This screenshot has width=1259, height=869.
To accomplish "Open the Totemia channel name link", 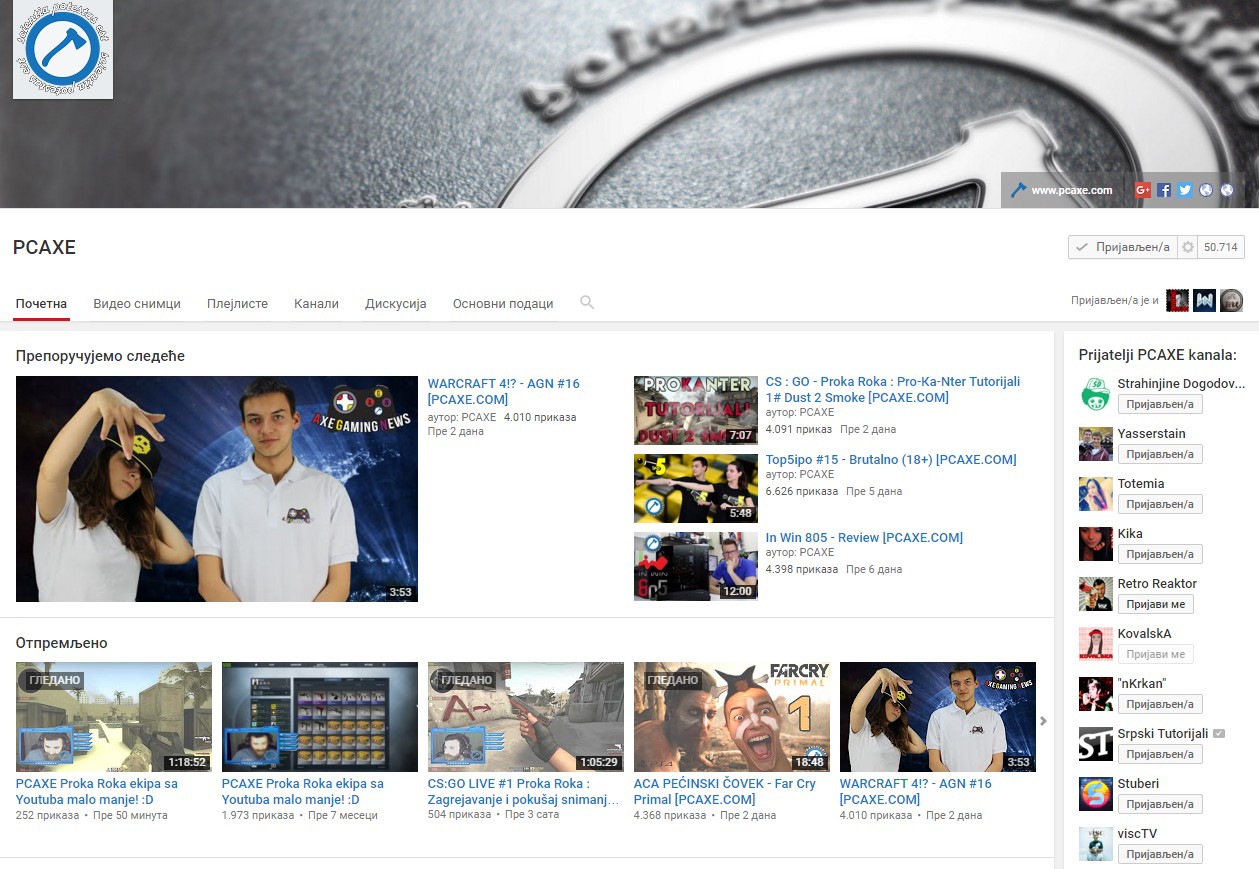I will click(1141, 484).
